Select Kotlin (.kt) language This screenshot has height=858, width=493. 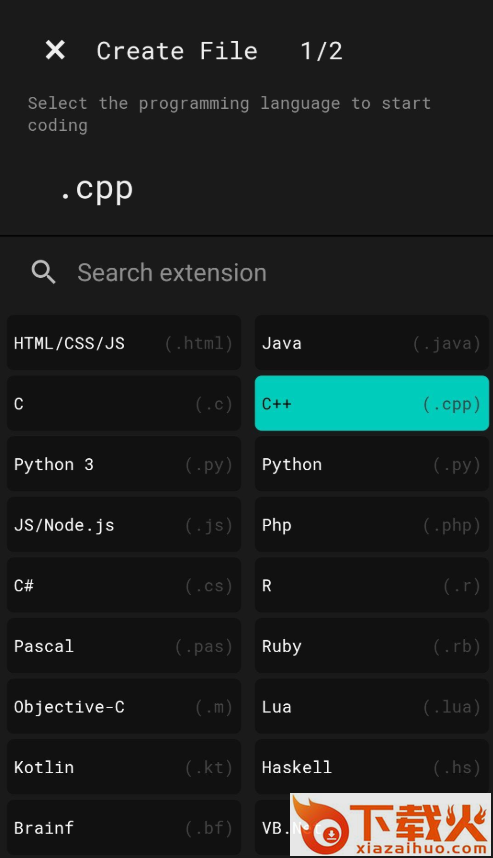(x=124, y=767)
